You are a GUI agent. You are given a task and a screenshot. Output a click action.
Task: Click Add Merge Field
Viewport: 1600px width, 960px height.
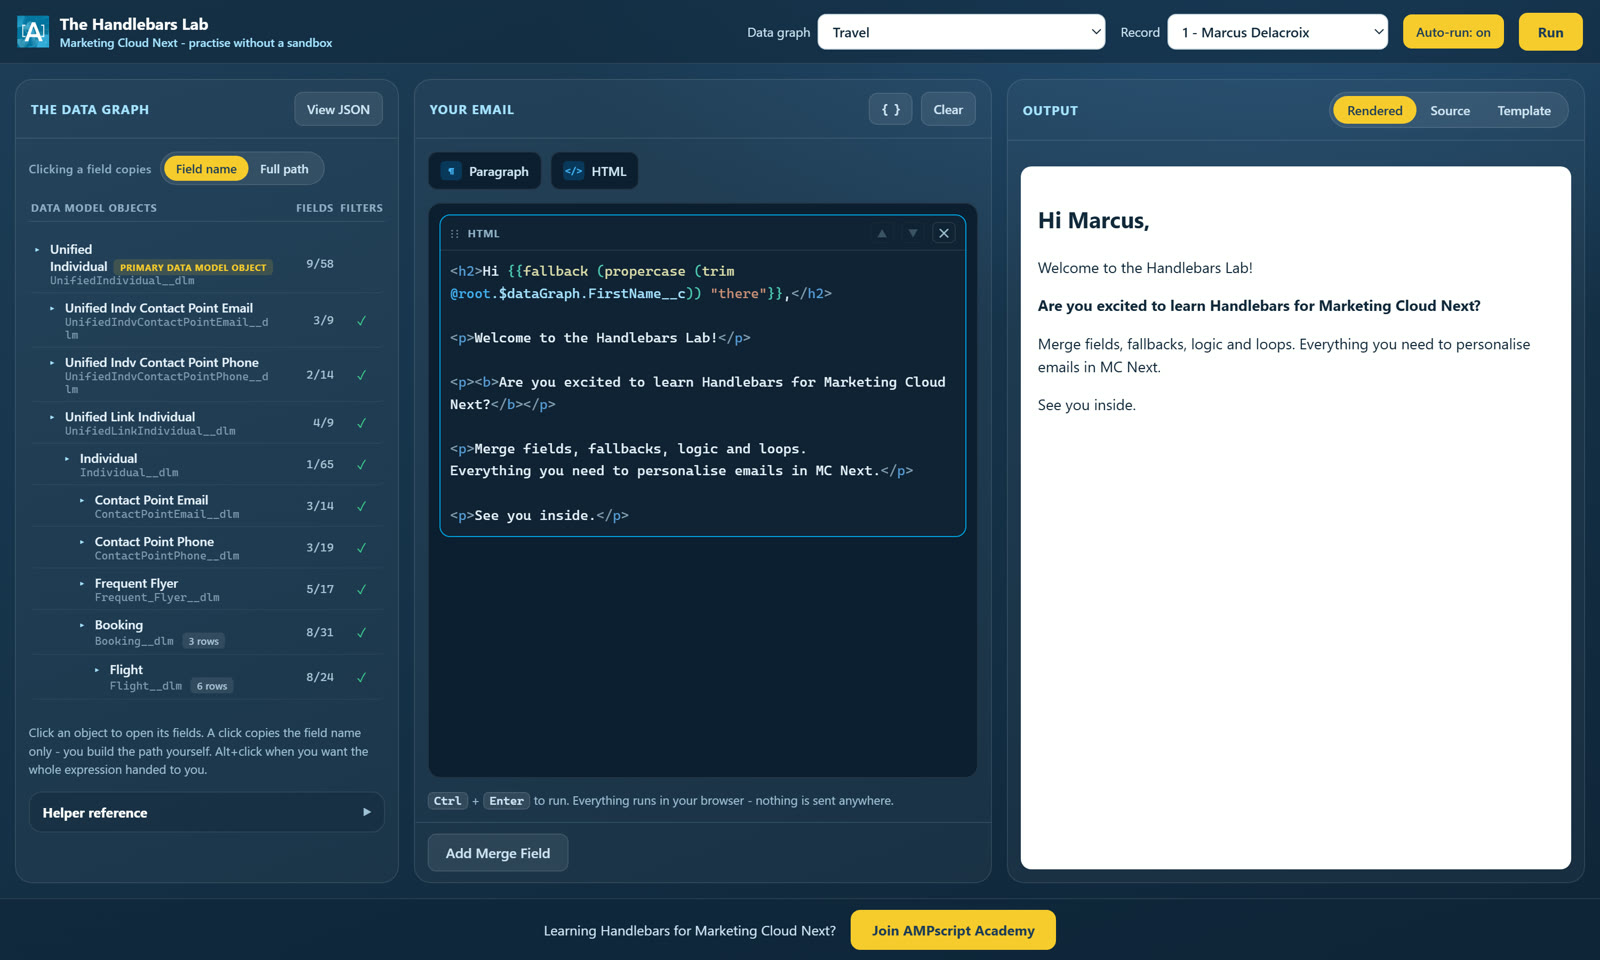[x=498, y=853]
